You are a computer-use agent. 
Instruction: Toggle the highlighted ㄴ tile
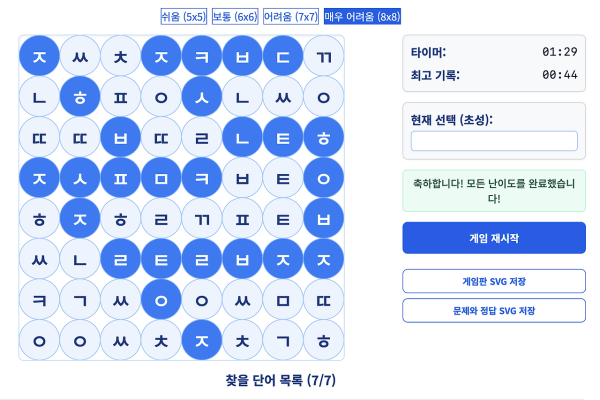[242, 137]
